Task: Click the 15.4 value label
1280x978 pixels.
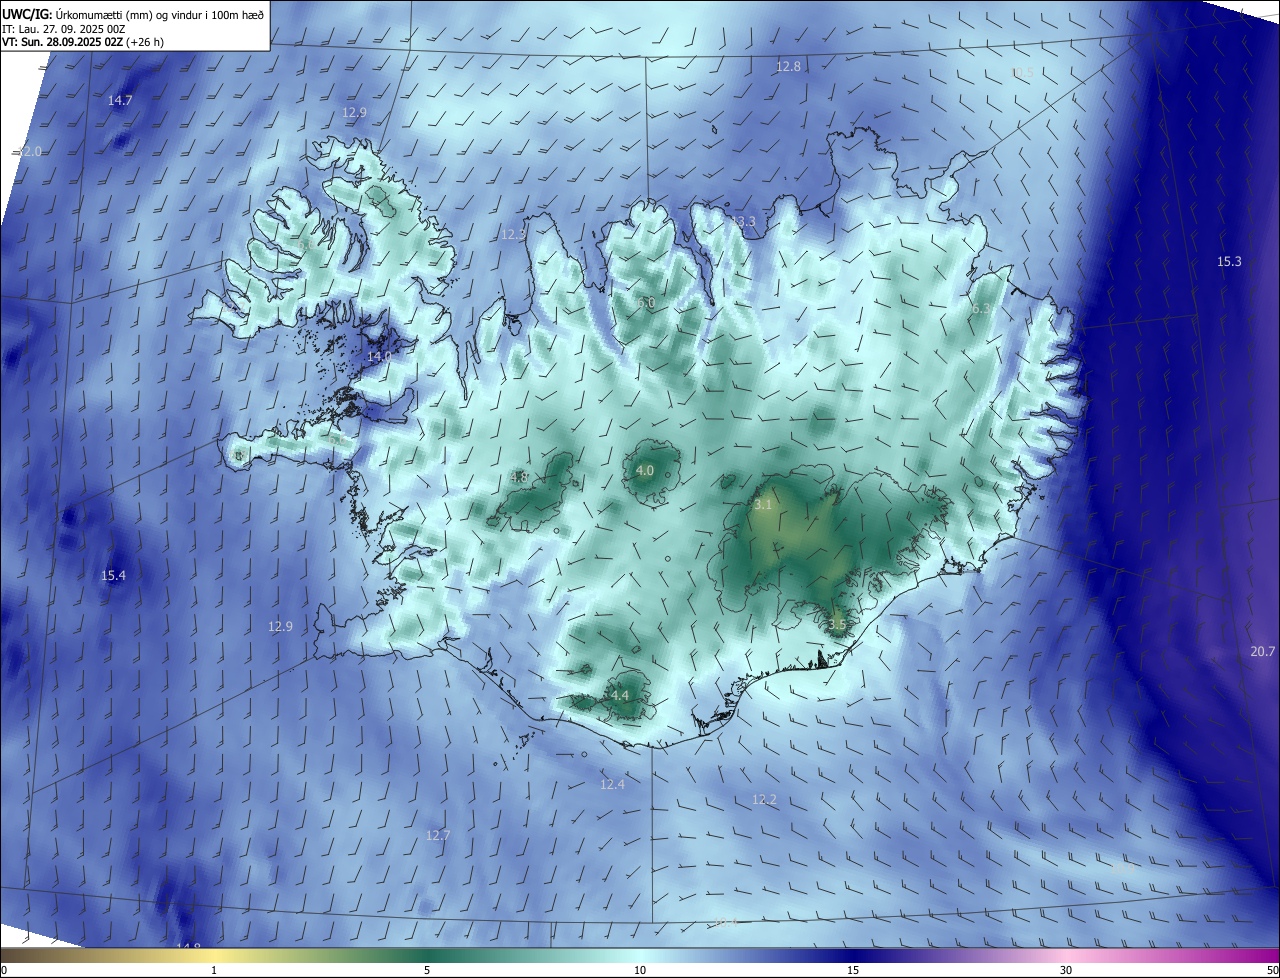Action: (114, 575)
